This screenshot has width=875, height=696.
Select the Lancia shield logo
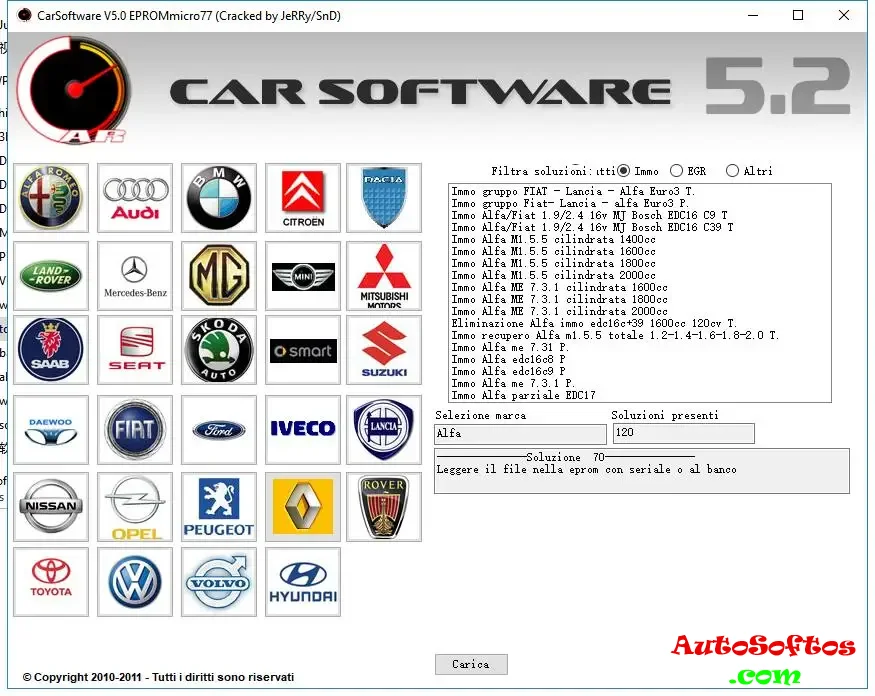[x=384, y=429]
